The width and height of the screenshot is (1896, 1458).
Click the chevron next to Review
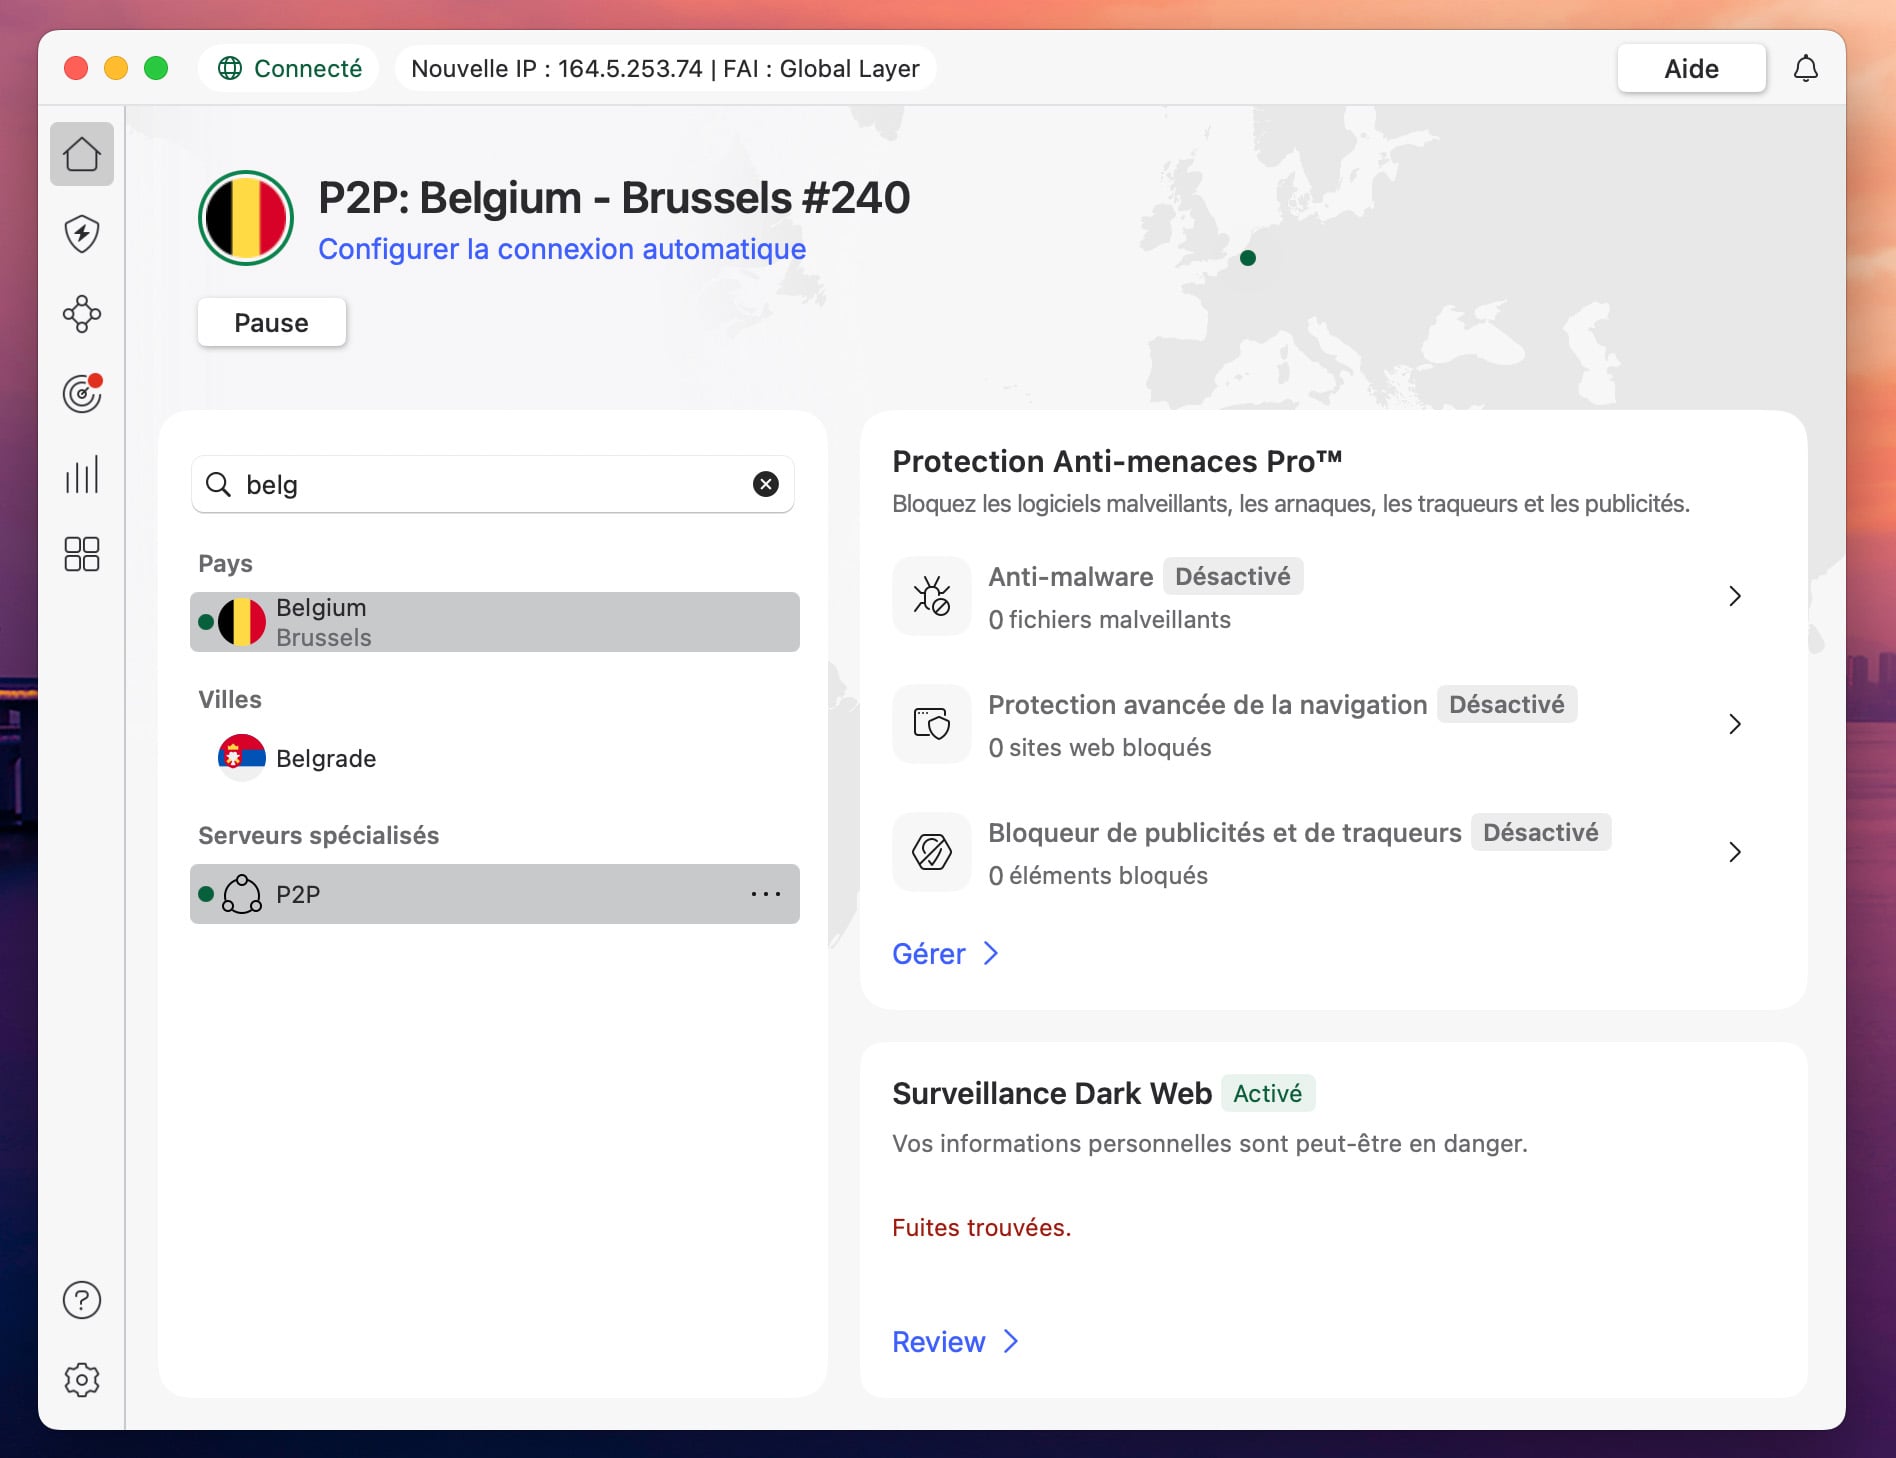click(1011, 1342)
